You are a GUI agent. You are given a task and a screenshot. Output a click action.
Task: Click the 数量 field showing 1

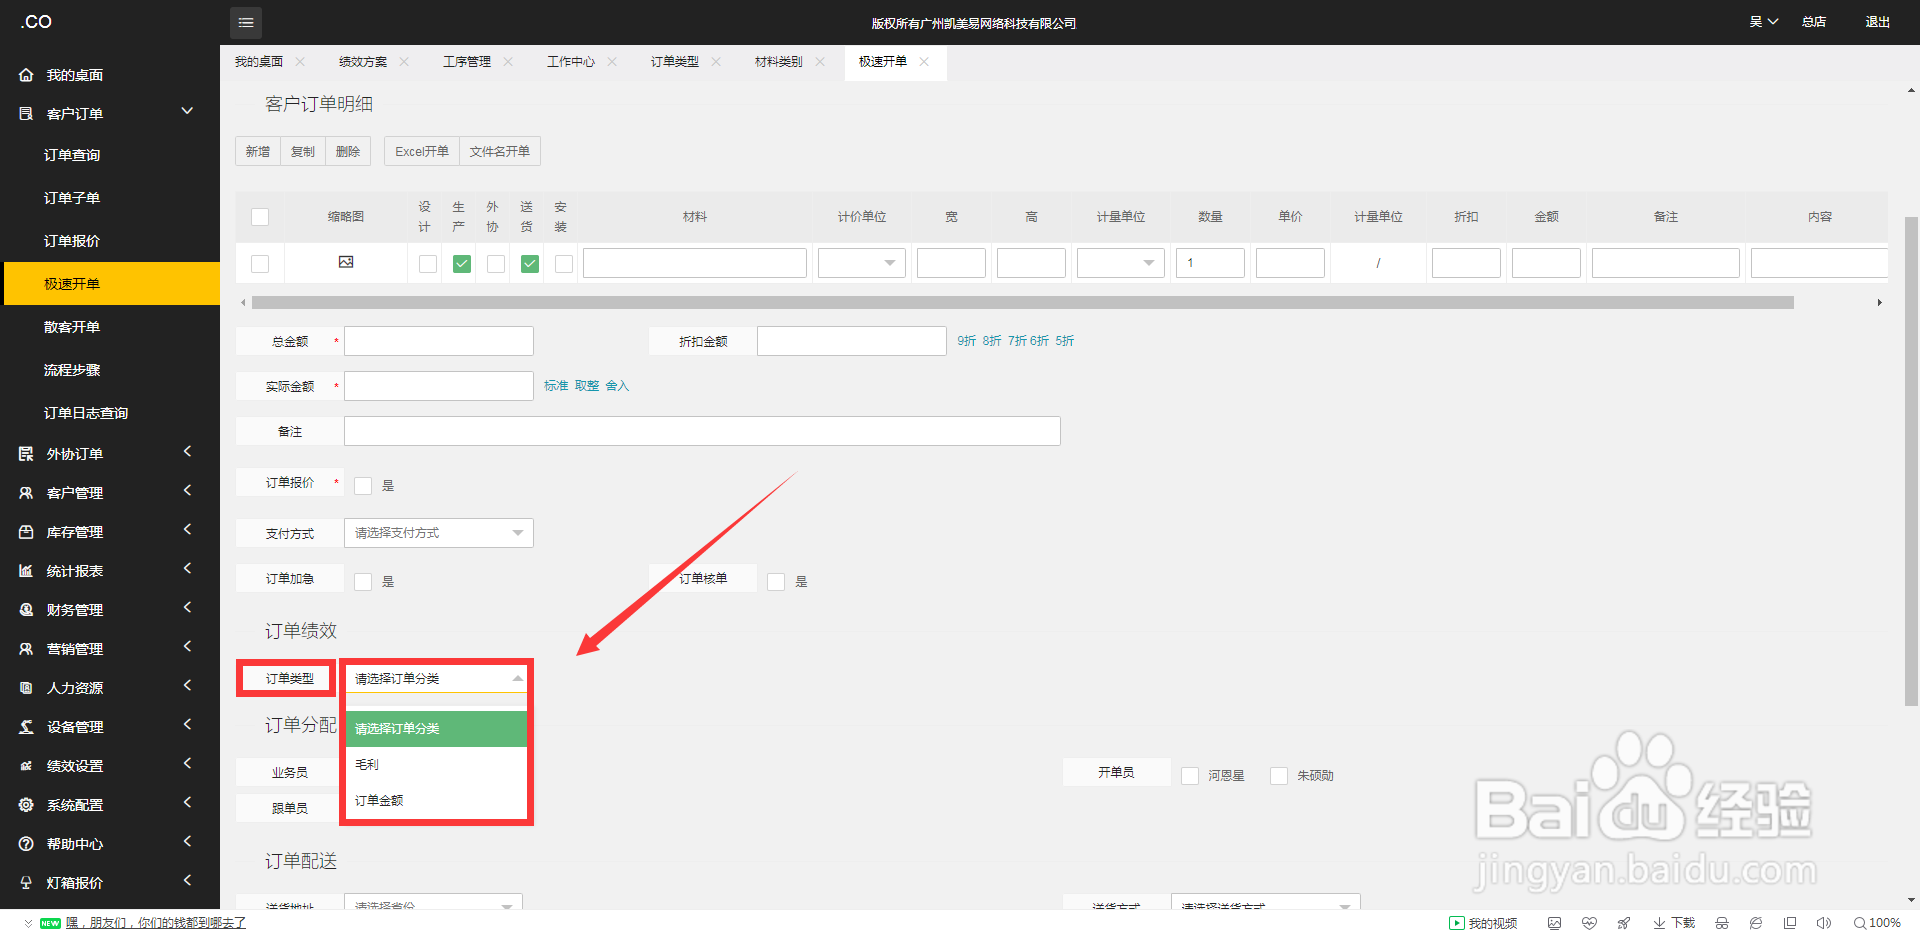point(1210,263)
